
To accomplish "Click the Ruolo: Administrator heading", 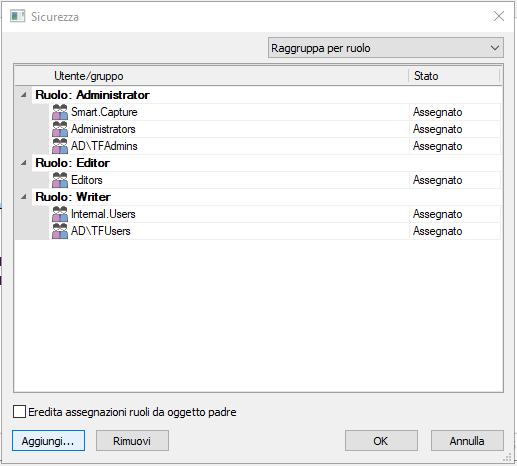I will (92, 95).
